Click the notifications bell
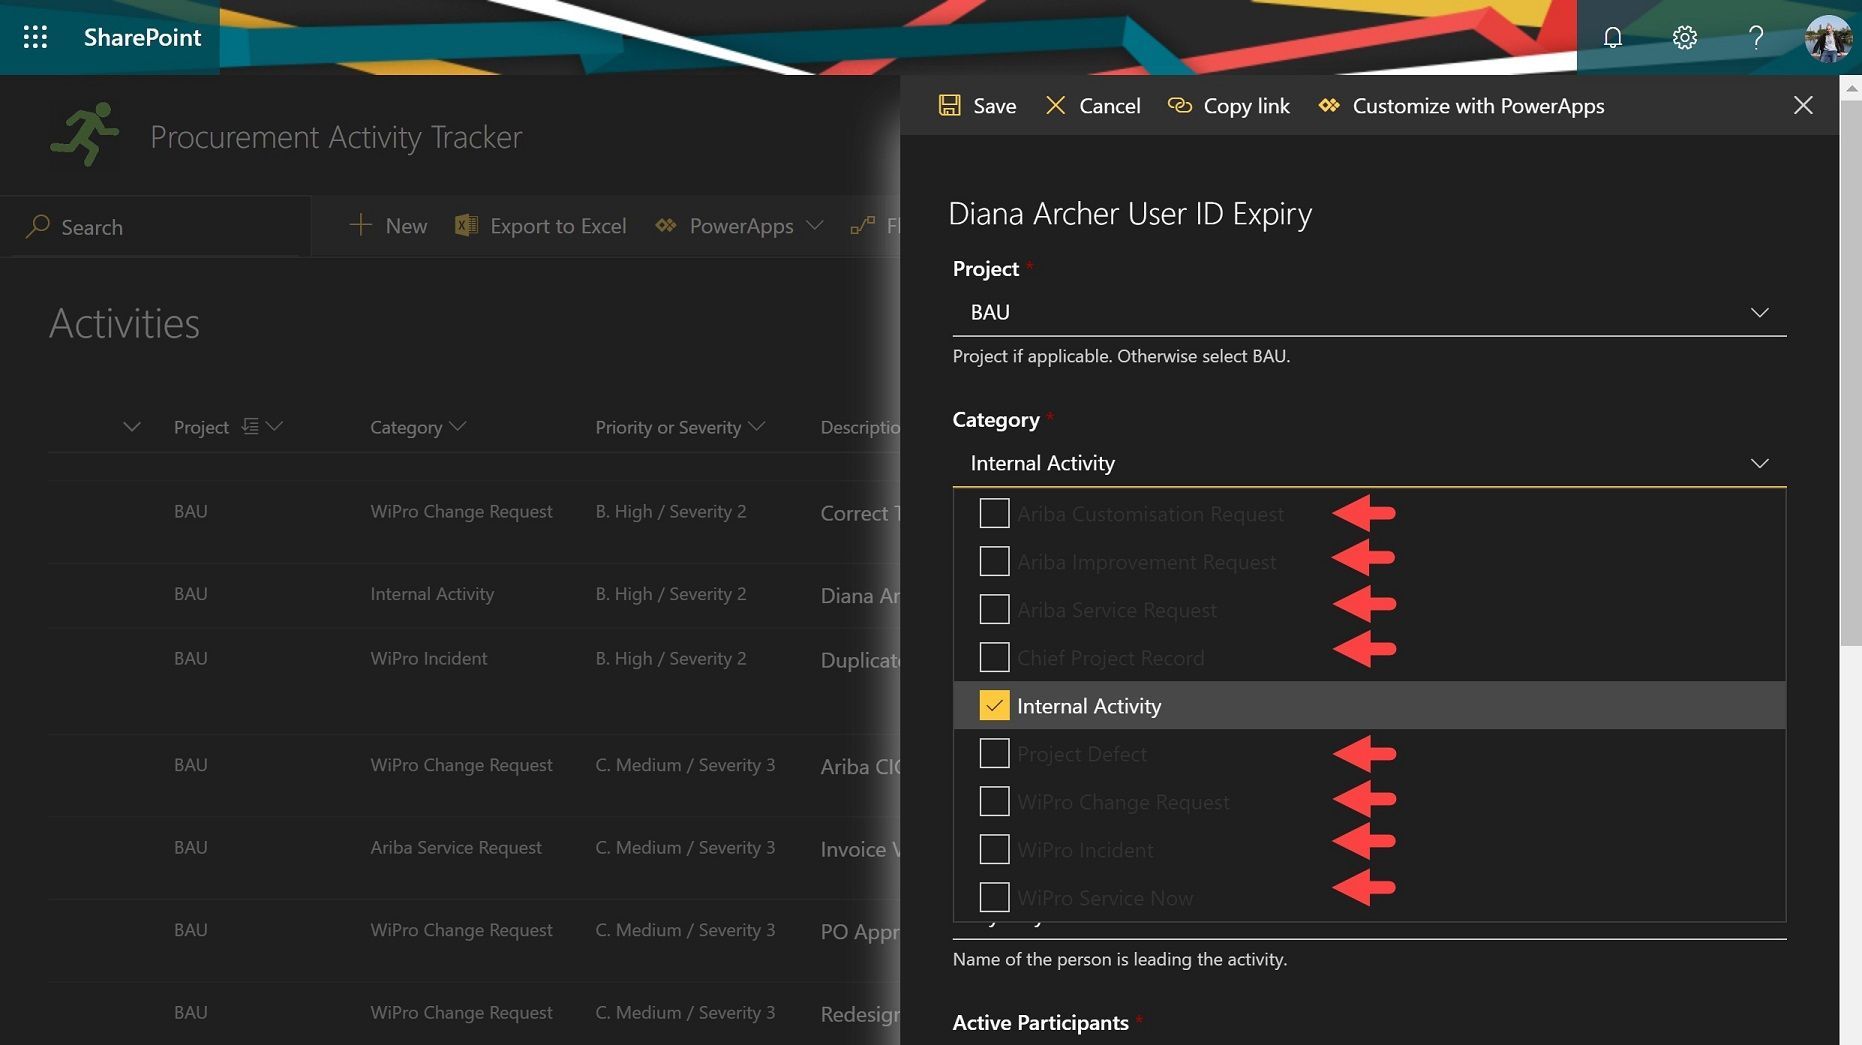The width and height of the screenshot is (1862, 1045). 1612,37
